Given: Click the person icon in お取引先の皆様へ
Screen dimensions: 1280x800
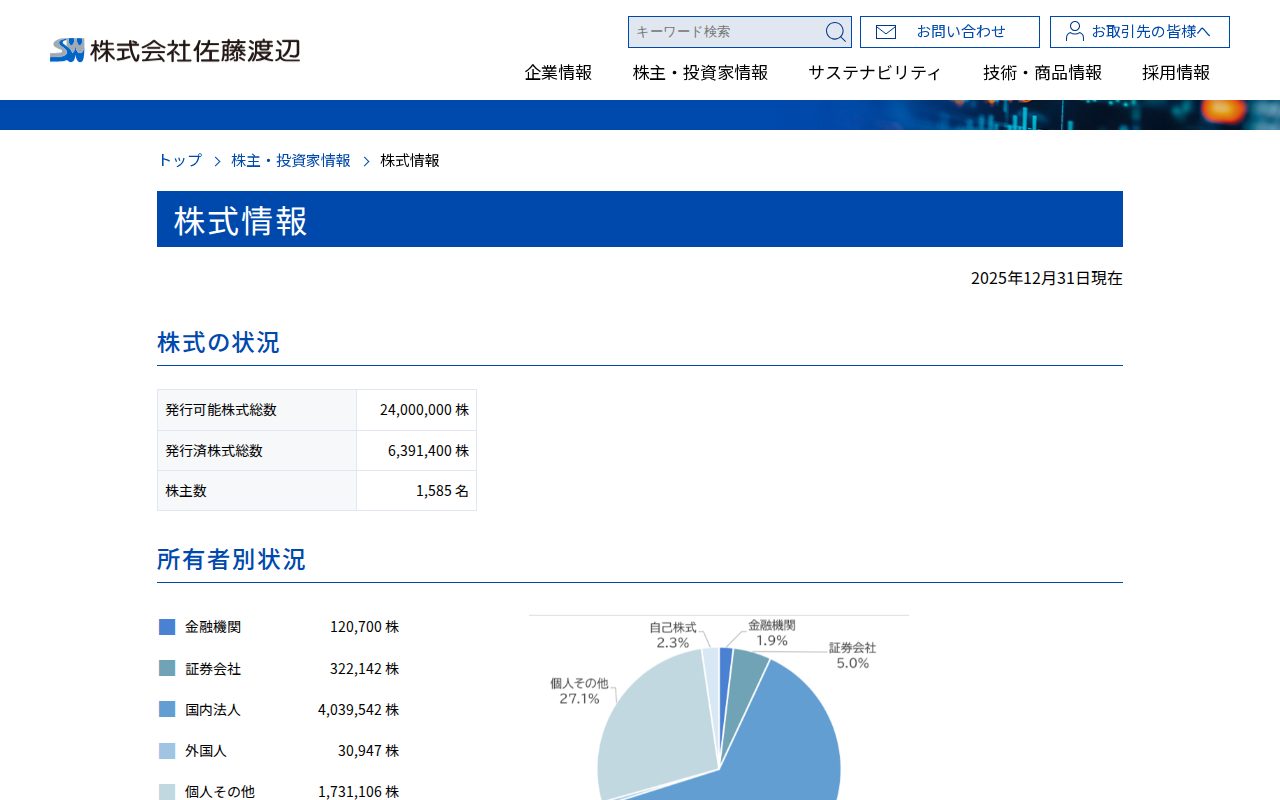Looking at the screenshot, I should (1075, 31).
